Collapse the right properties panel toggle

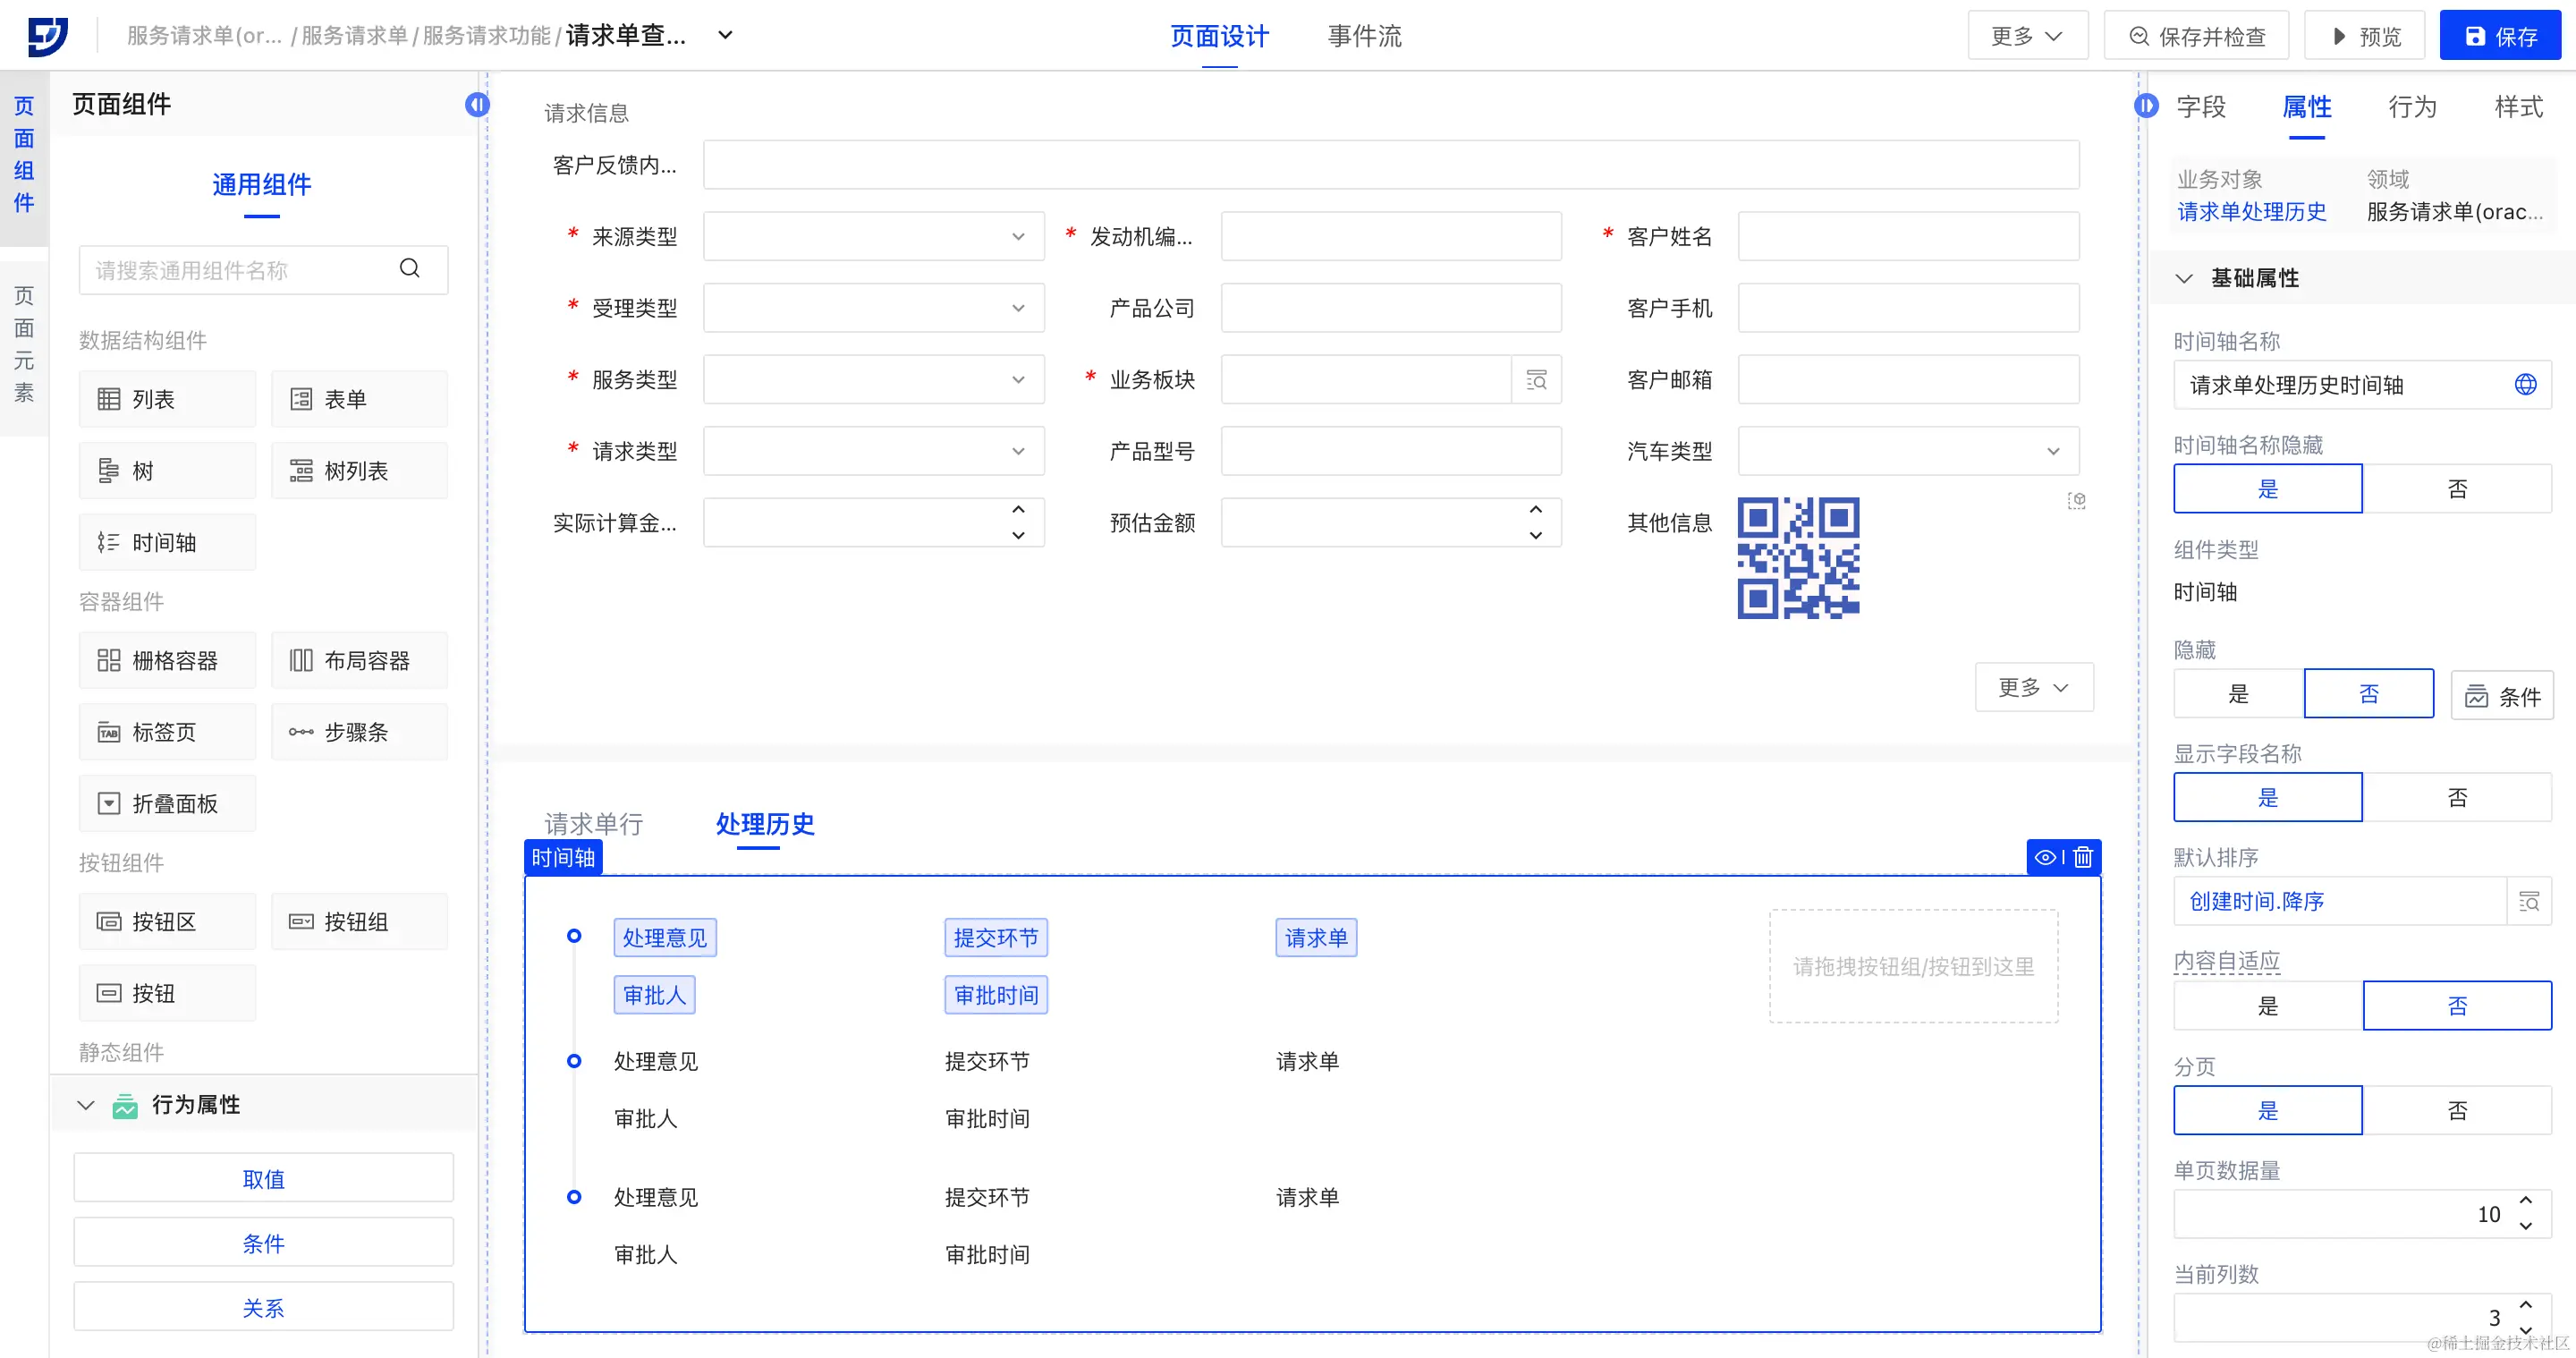click(x=2145, y=106)
